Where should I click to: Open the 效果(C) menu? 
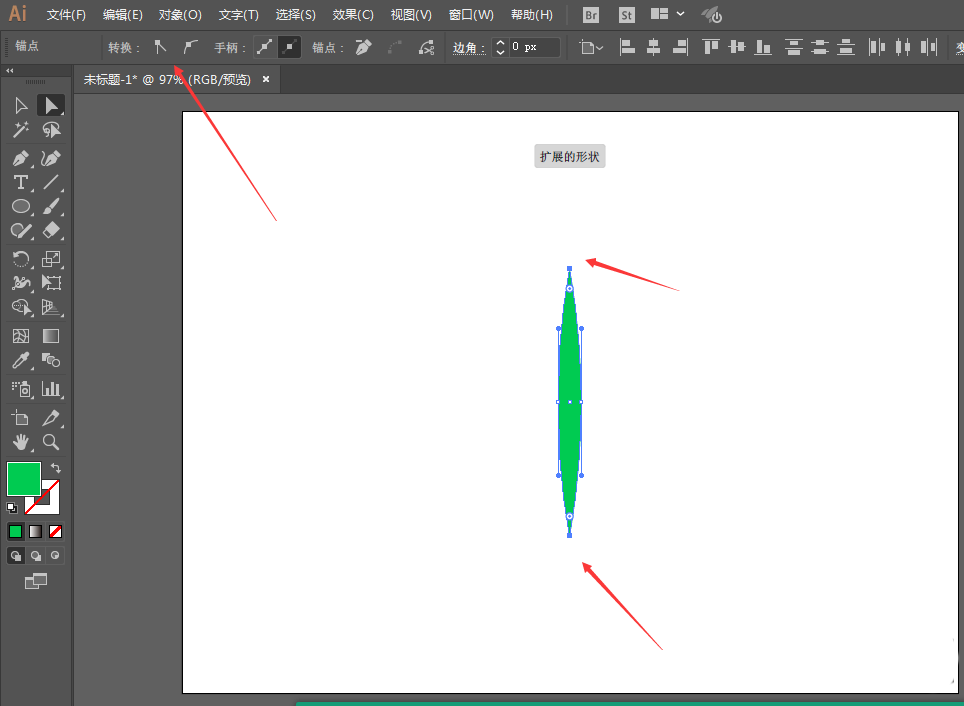(x=353, y=15)
